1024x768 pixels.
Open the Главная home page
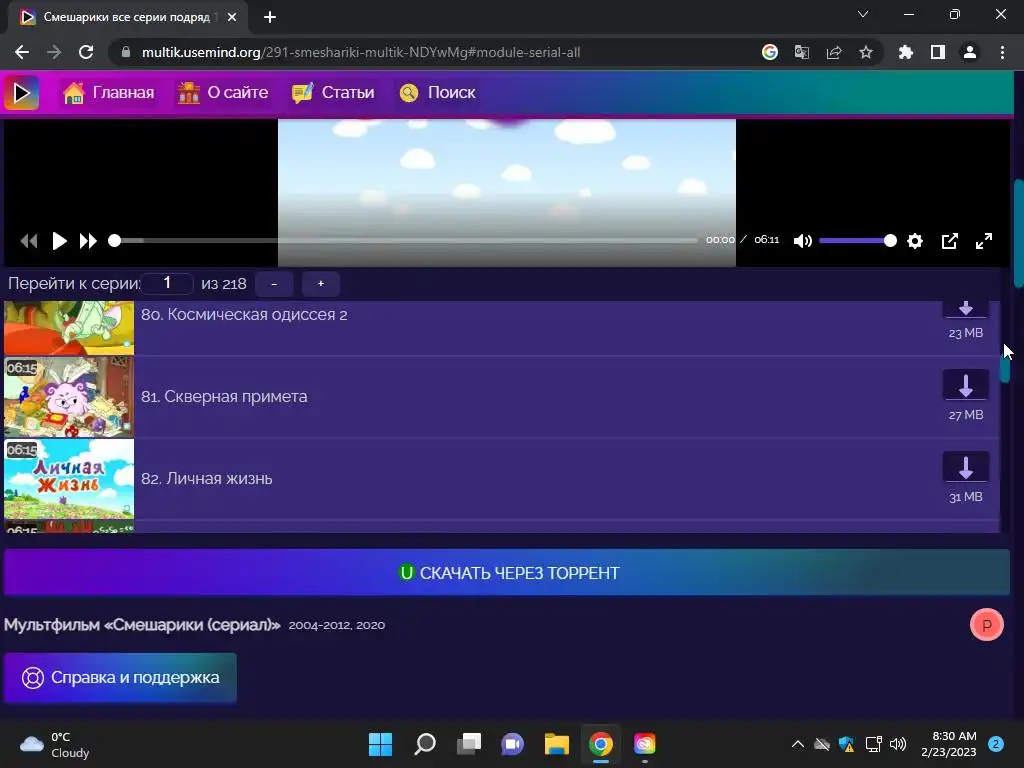(108, 93)
